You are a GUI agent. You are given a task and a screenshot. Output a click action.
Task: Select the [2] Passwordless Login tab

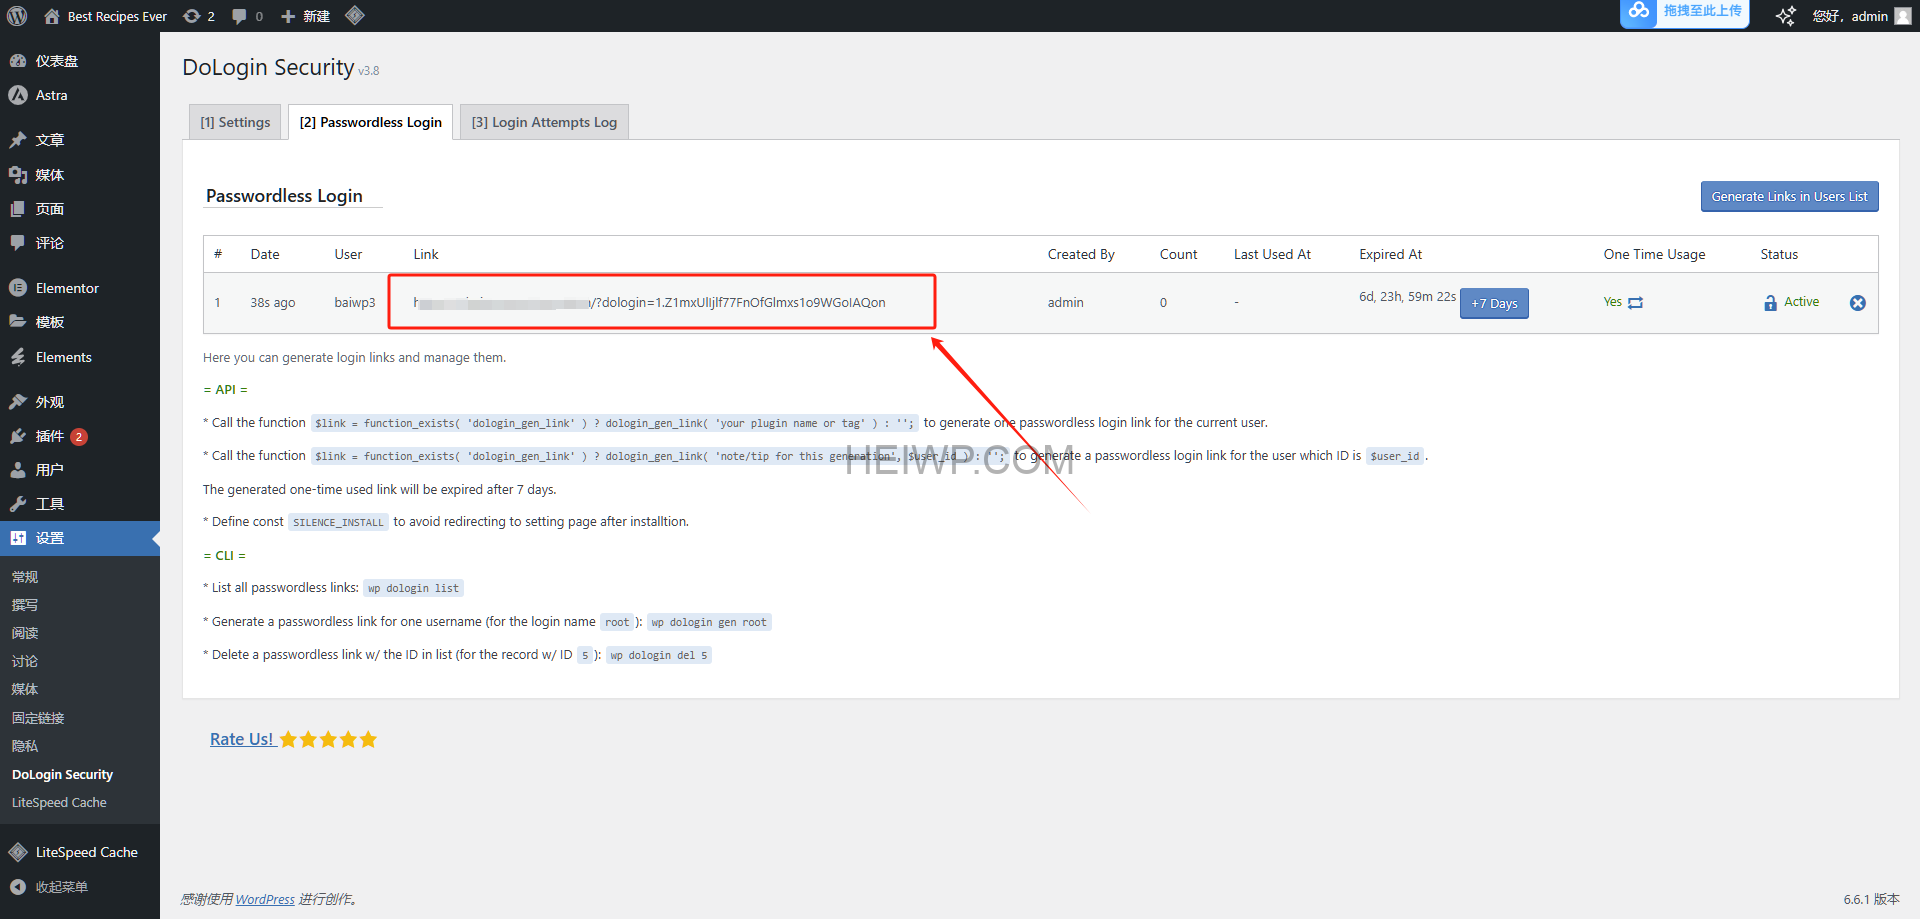point(371,122)
